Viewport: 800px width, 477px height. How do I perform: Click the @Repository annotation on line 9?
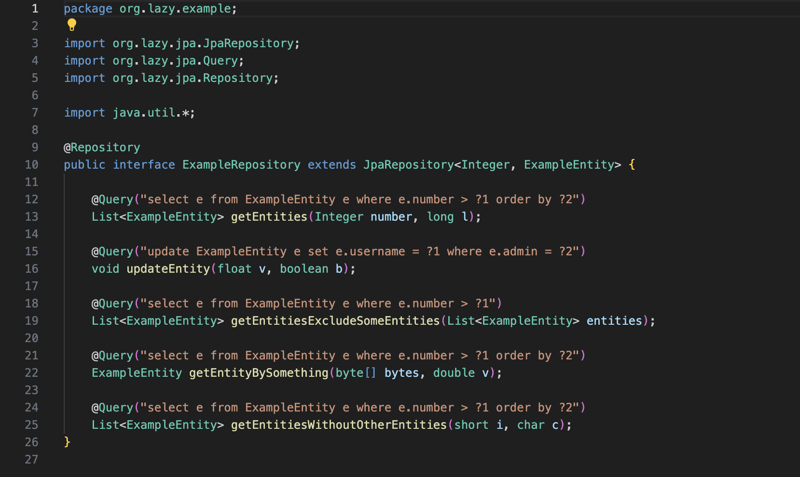click(x=102, y=147)
